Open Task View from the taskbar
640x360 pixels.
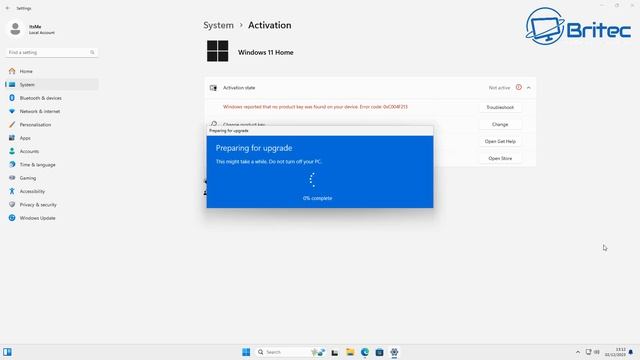(x=335, y=352)
